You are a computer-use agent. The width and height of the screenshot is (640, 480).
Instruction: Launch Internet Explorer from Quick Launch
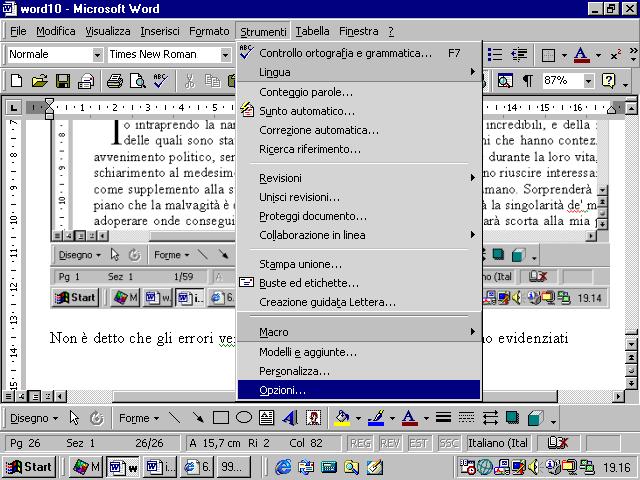tap(282, 467)
